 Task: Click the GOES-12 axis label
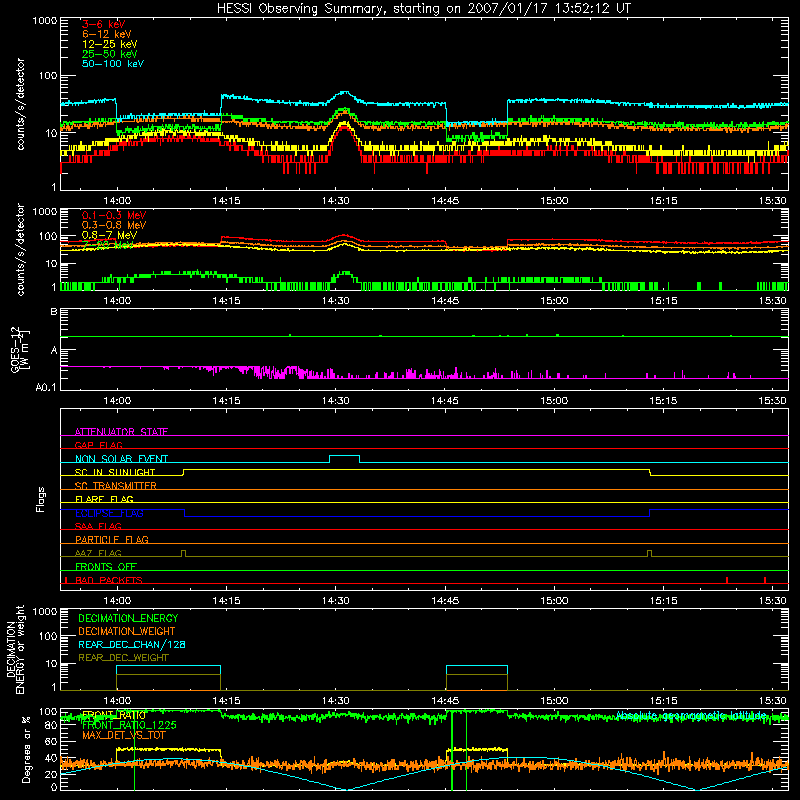(19, 349)
